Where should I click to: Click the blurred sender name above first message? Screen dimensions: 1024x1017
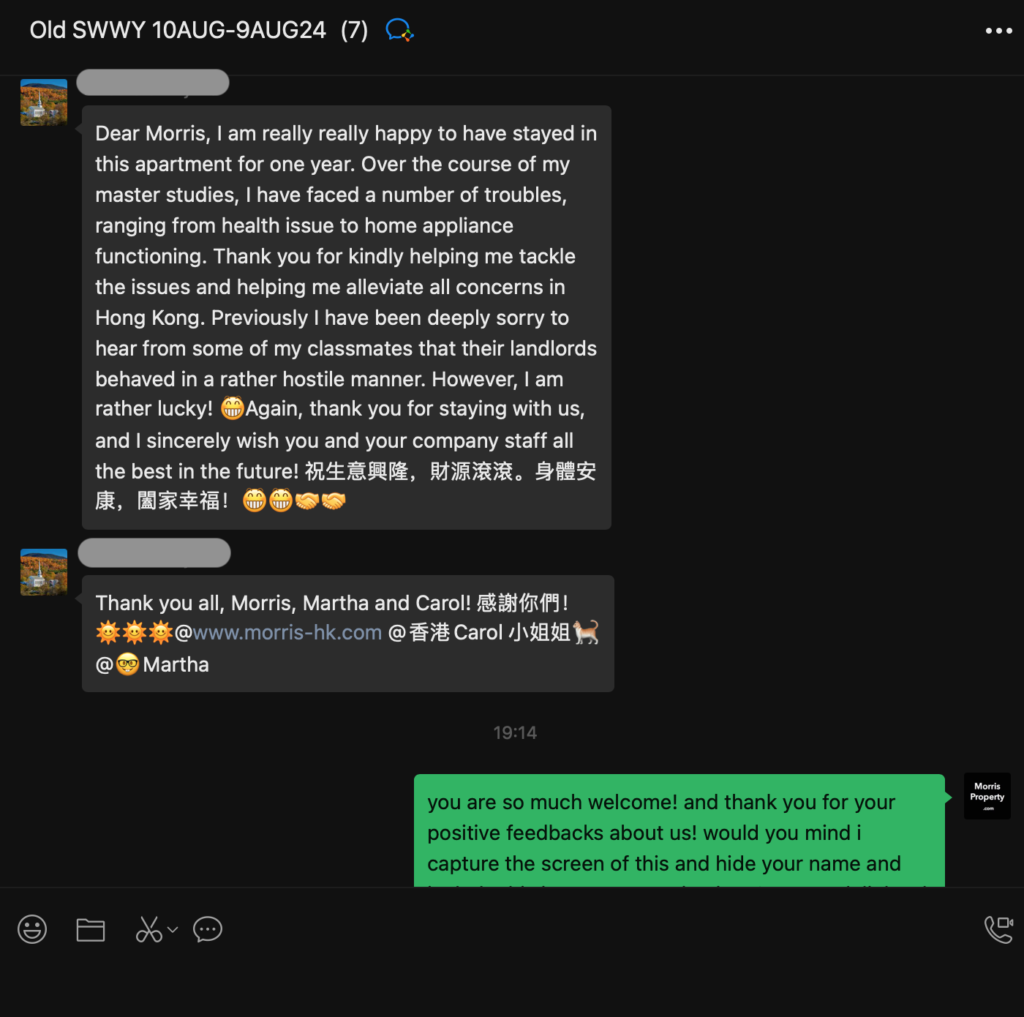(x=153, y=83)
